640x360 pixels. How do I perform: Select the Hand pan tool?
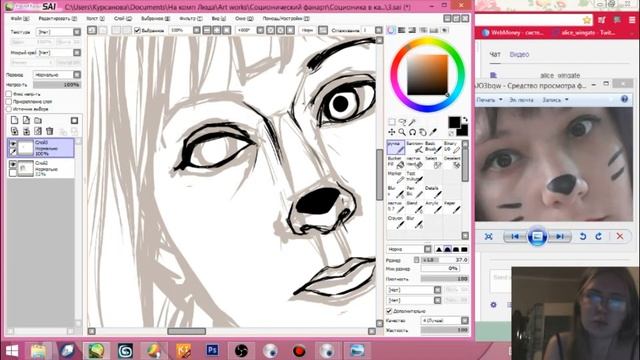[423, 132]
